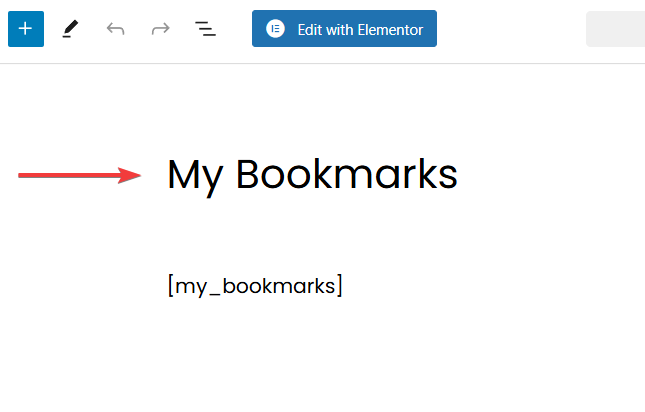
Task: Select the Tools pencil icon
Action: 70,29
